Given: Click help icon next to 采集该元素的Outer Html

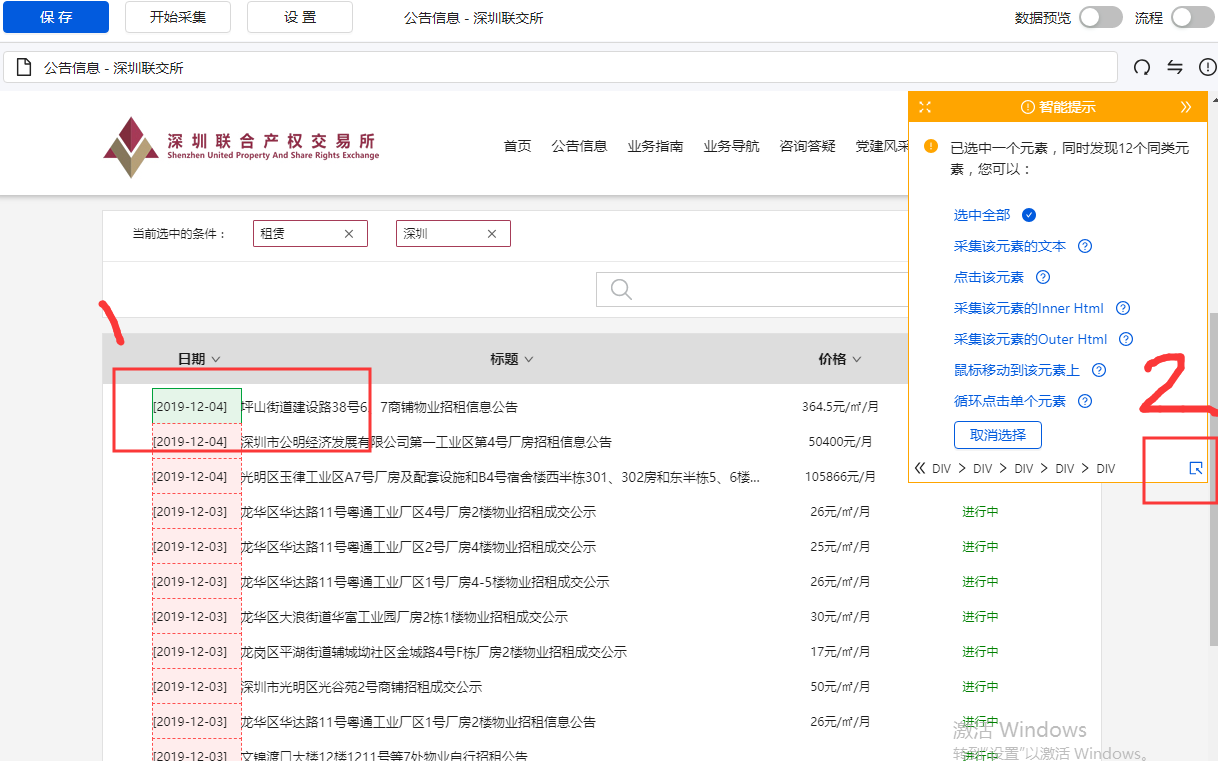Looking at the screenshot, I should [x=1126, y=339].
